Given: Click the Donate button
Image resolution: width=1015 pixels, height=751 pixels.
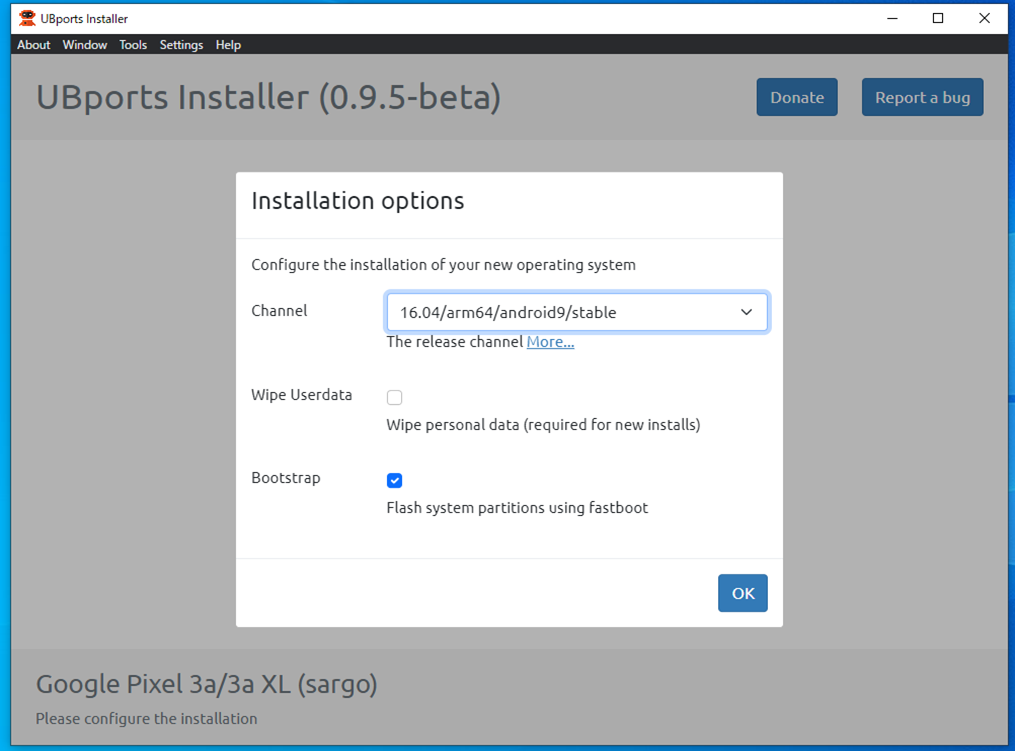Looking at the screenshot, I should (797, 97).
